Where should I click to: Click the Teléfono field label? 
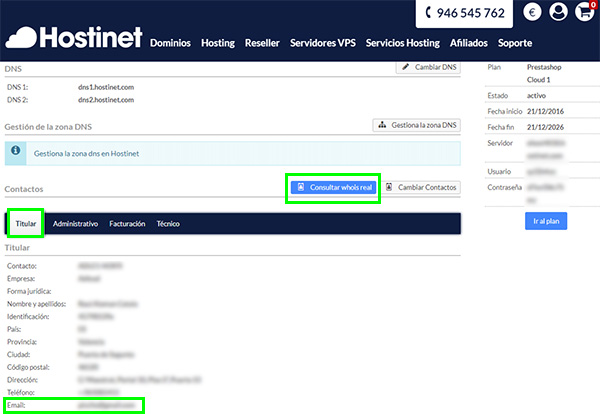[21, 392]
